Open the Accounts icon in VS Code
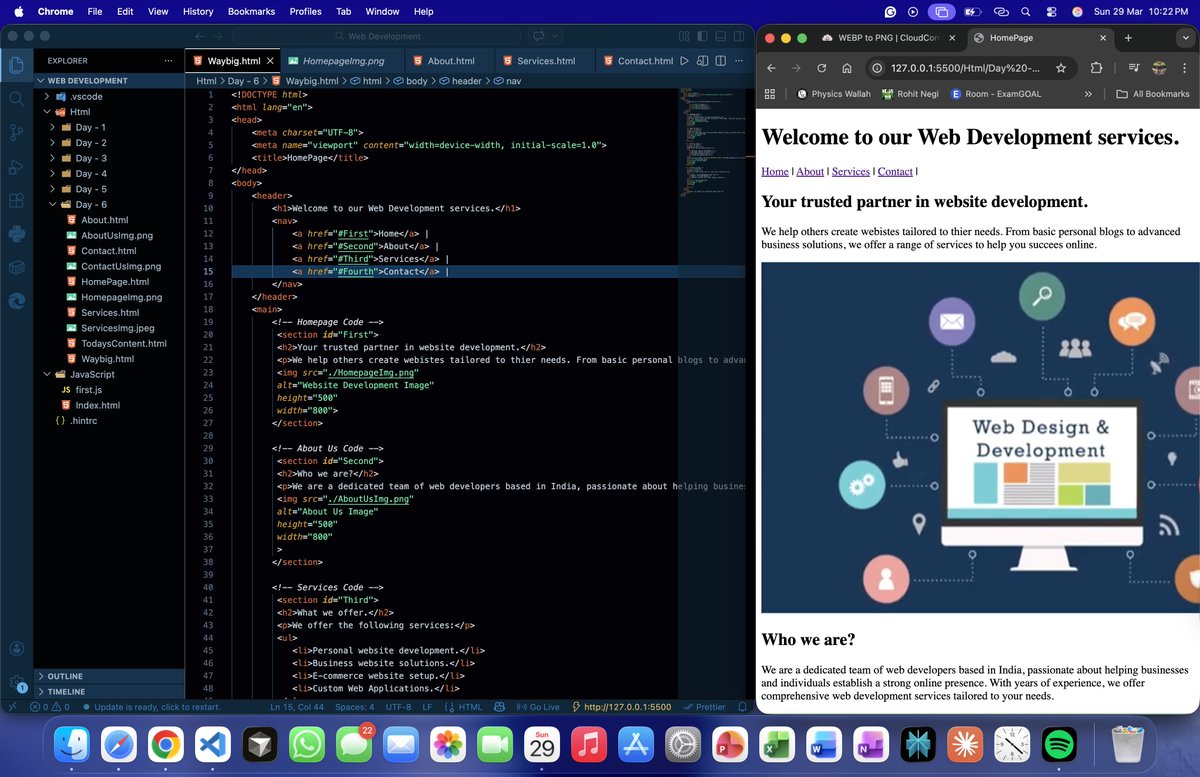1200x777 pixels. [x=16, y=650]
